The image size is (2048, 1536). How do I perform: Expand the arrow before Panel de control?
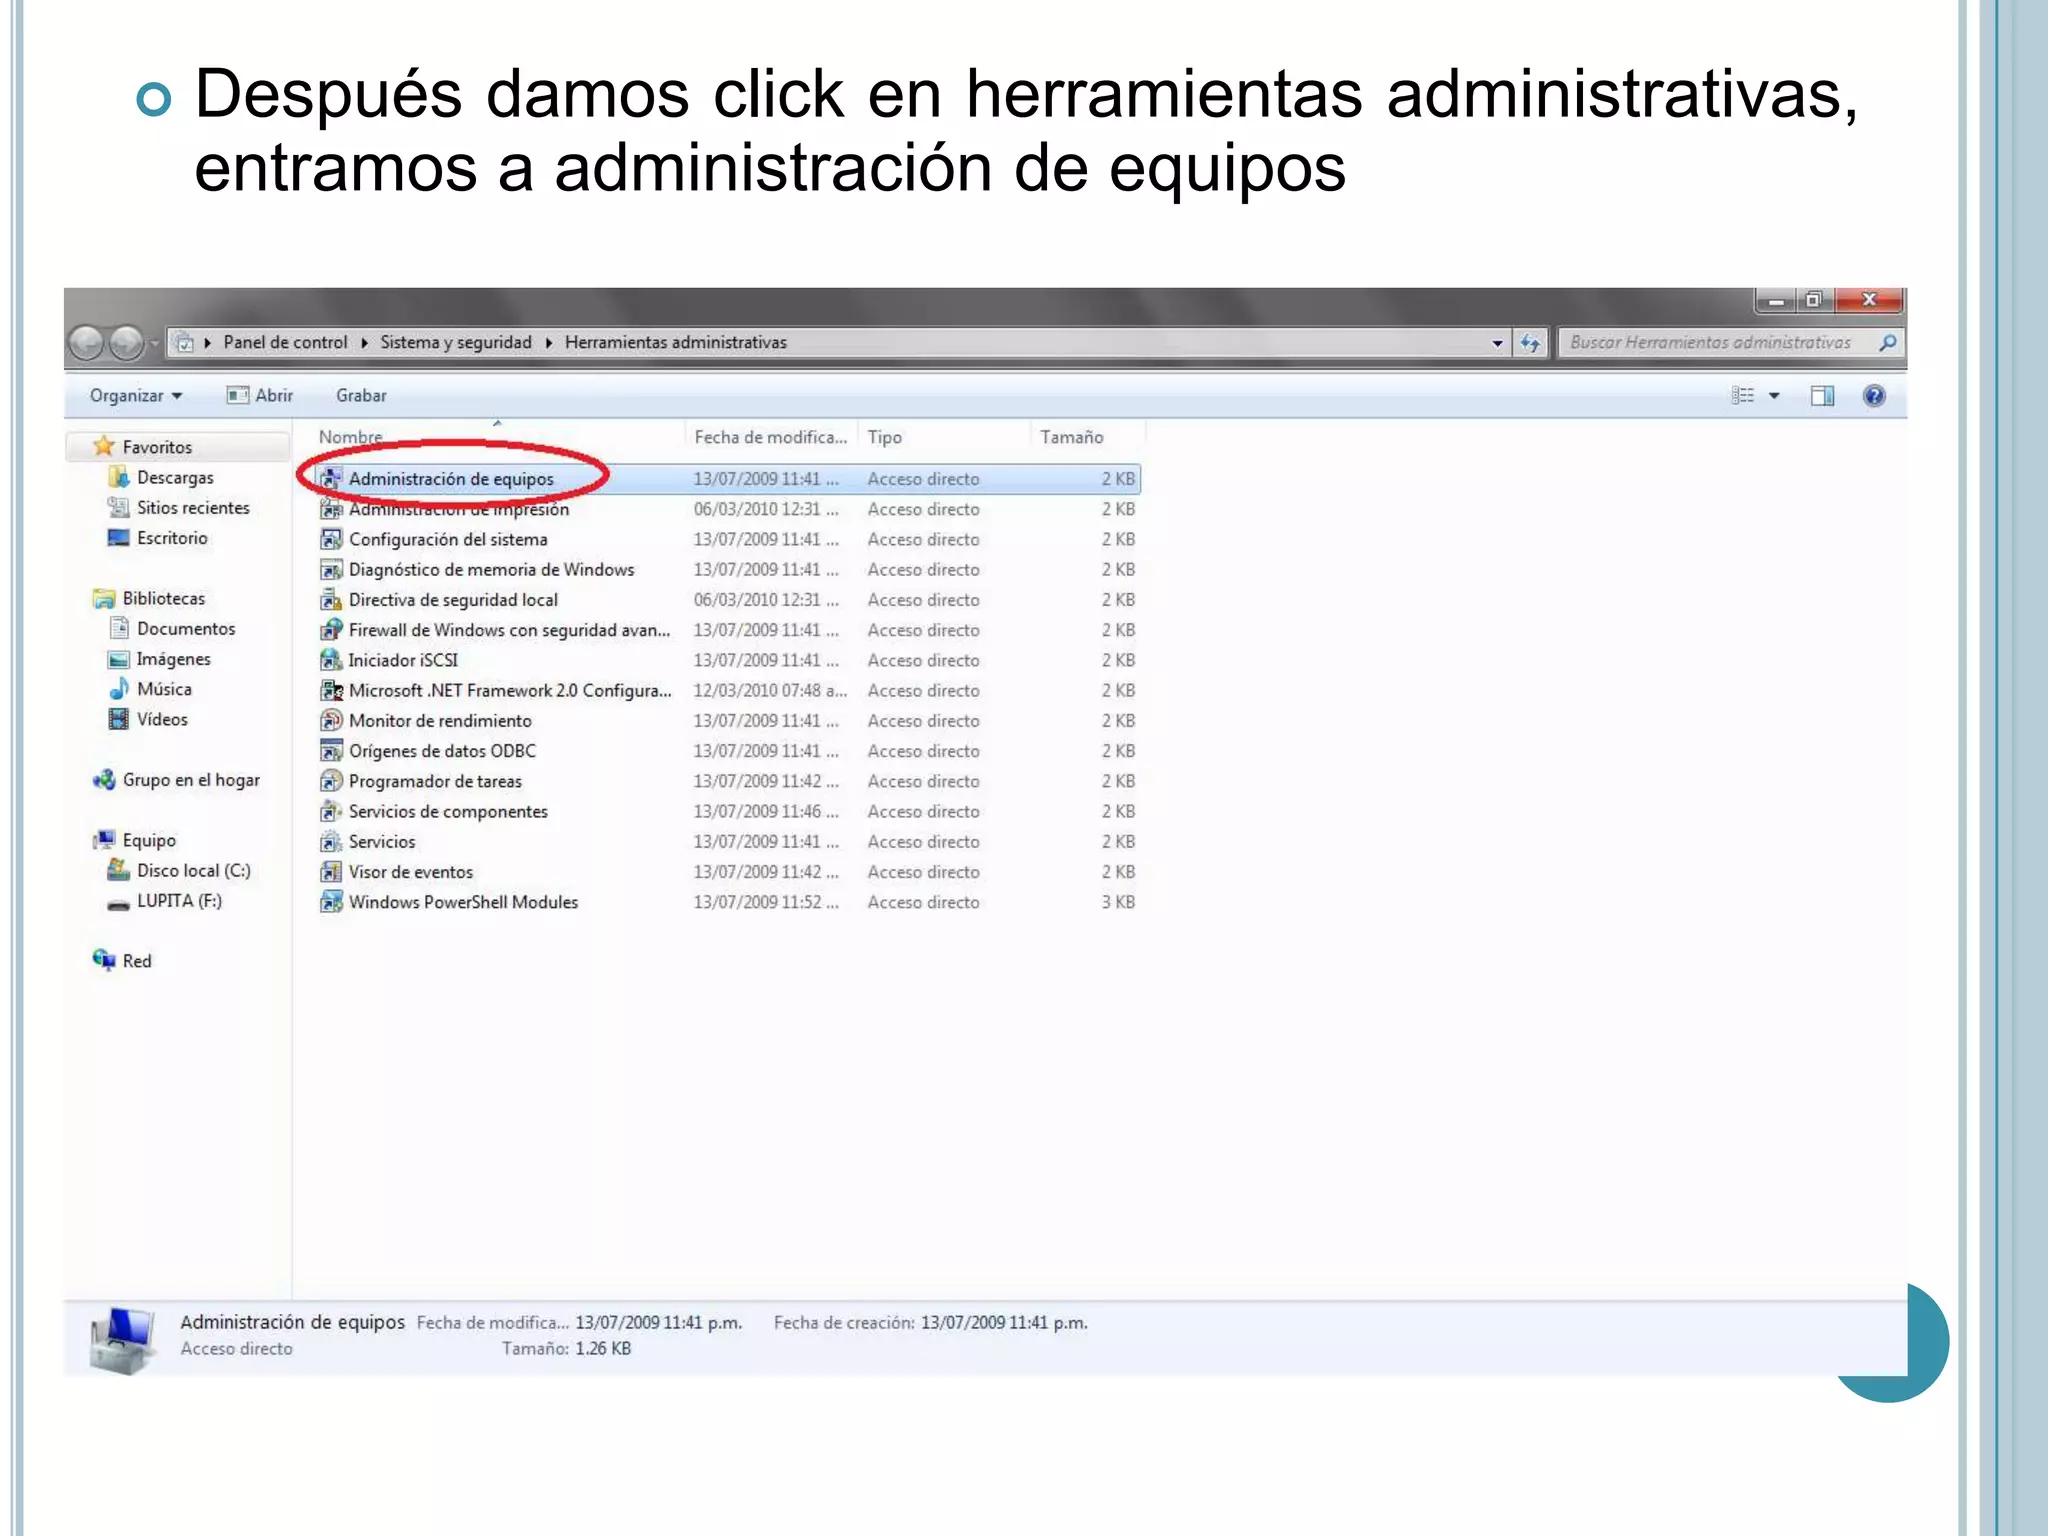207,343
